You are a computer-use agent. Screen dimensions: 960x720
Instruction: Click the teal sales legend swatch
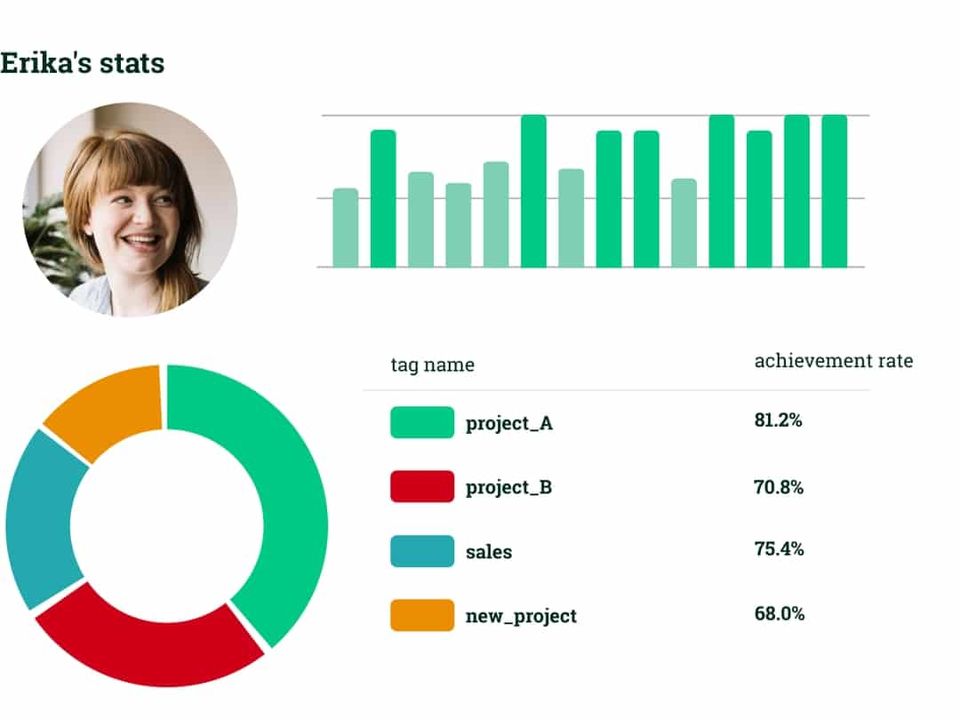pos(422,551)
